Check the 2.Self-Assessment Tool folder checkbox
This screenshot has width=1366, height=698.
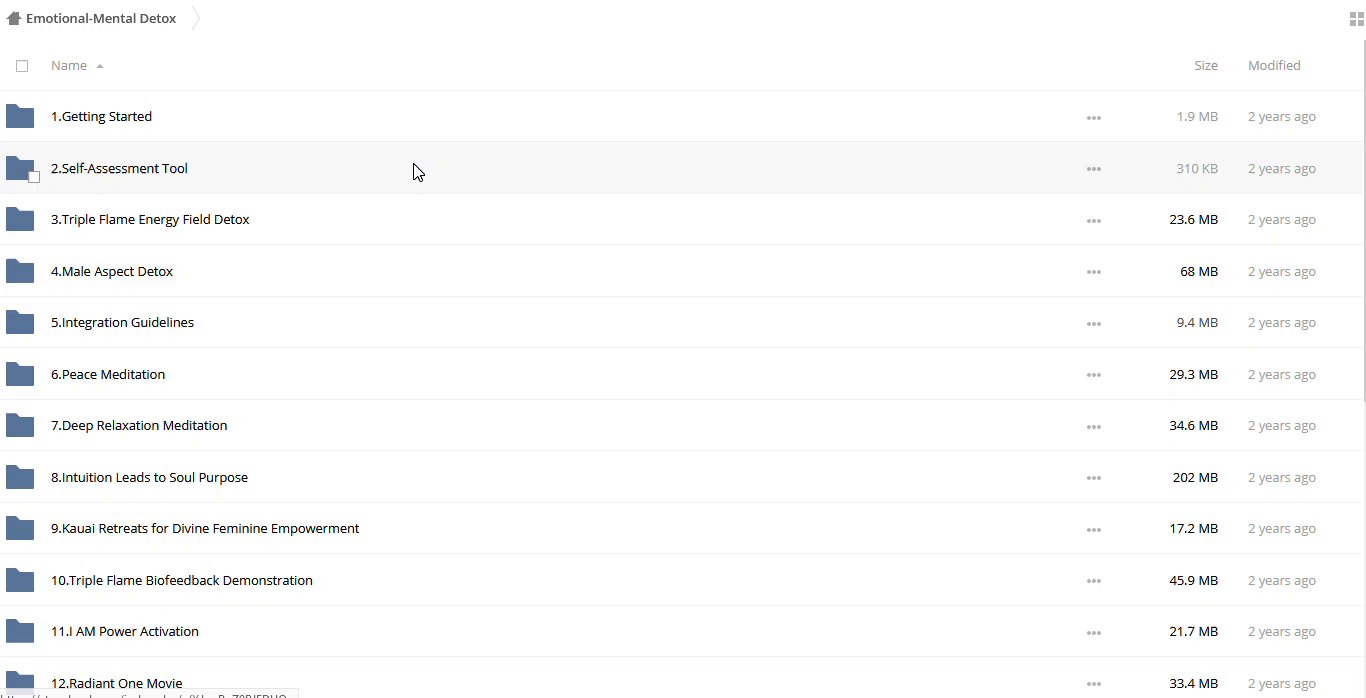(x=34, y=177)
